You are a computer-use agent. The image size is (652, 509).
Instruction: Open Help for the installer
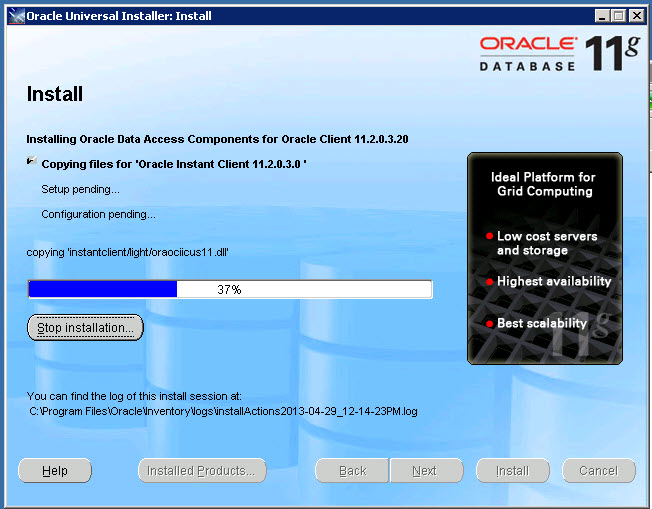(54, 471)
